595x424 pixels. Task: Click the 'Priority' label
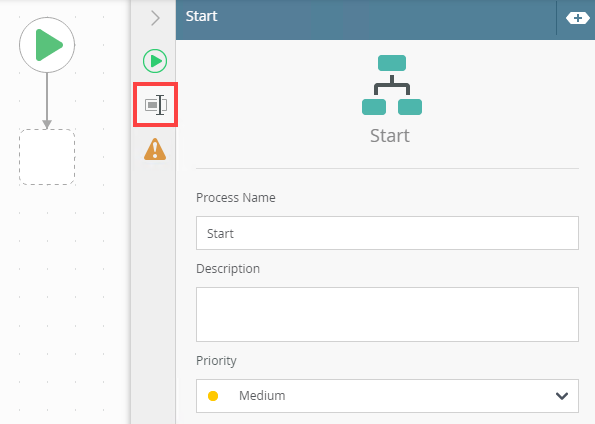pyautogui.click(x=216, y=361)
